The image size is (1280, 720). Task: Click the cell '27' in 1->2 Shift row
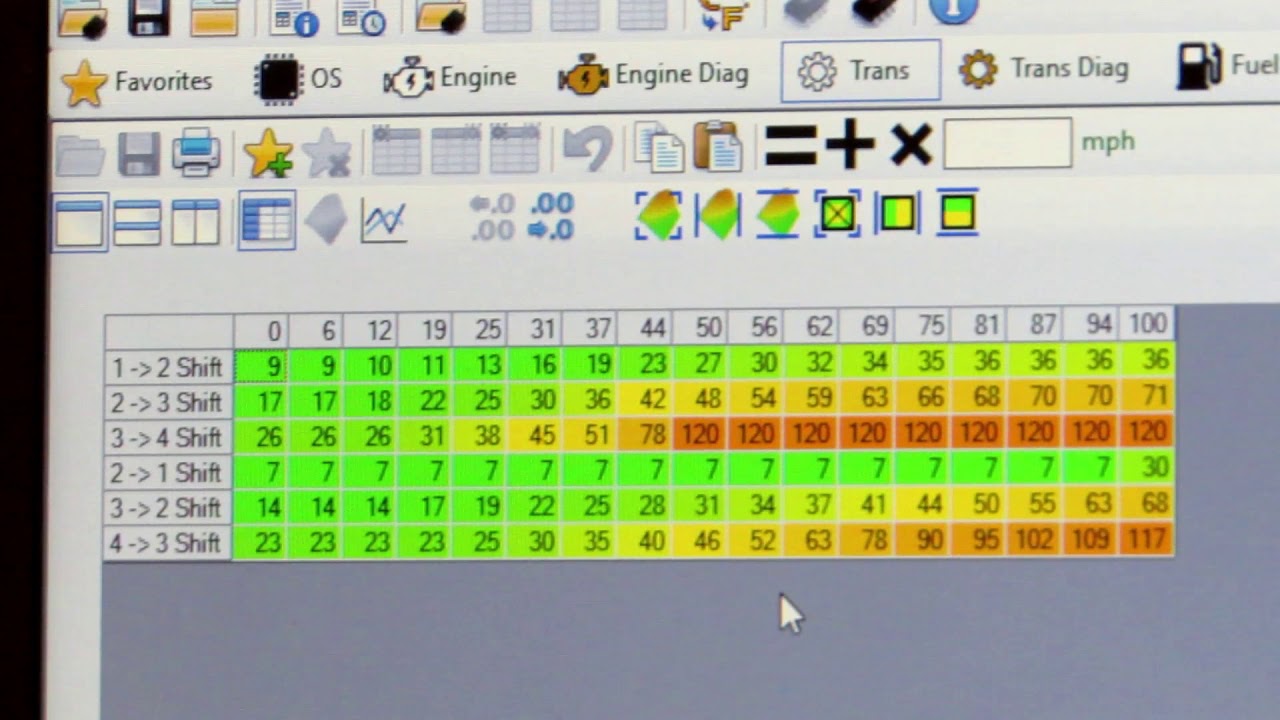point(700,363)
